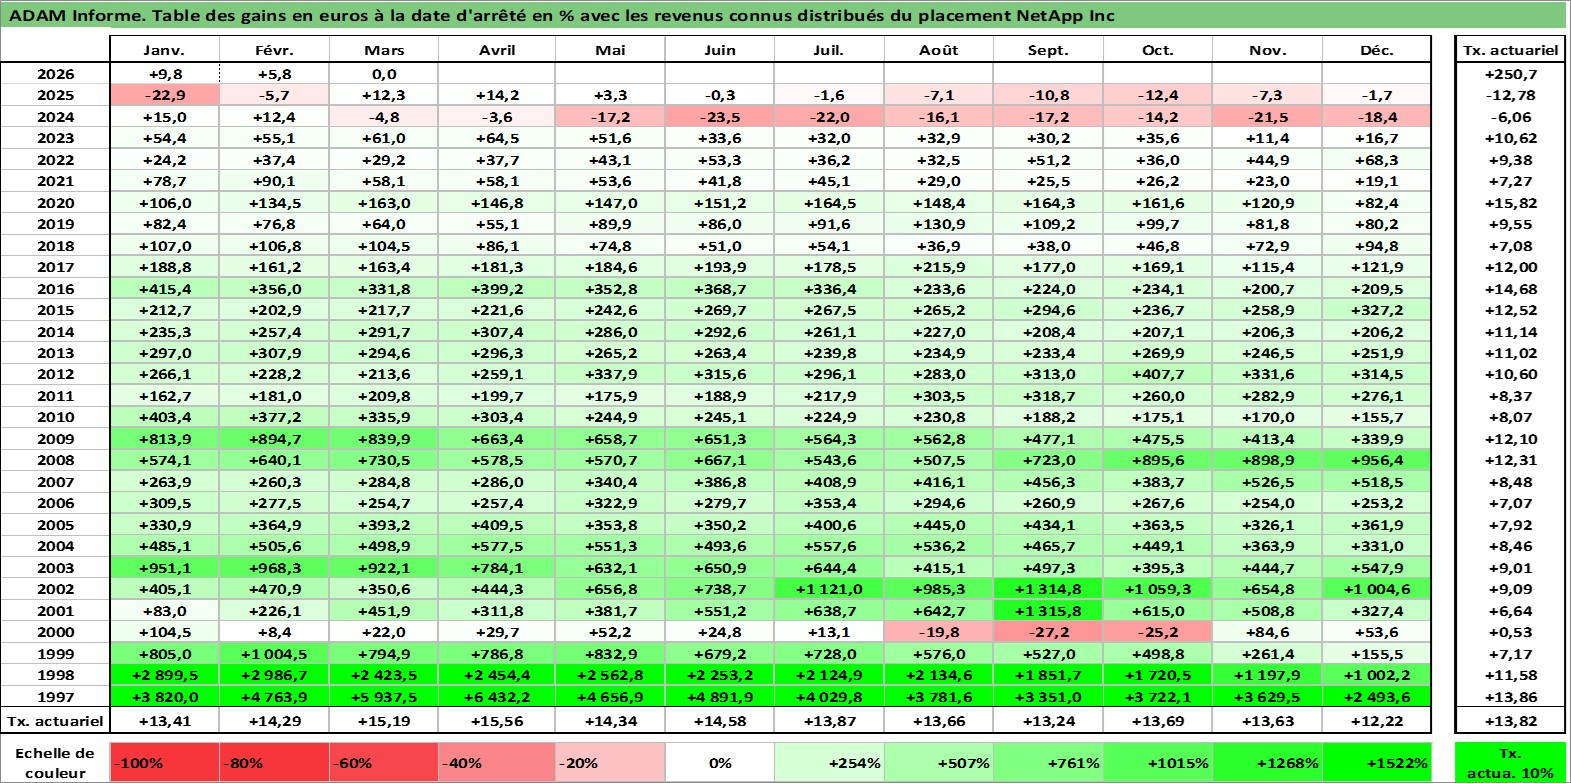The width and height of the screenshot is (1571, 783).
Task: Click the '0,0' cell for Mars 2026
Action: [x=384, y=74]
